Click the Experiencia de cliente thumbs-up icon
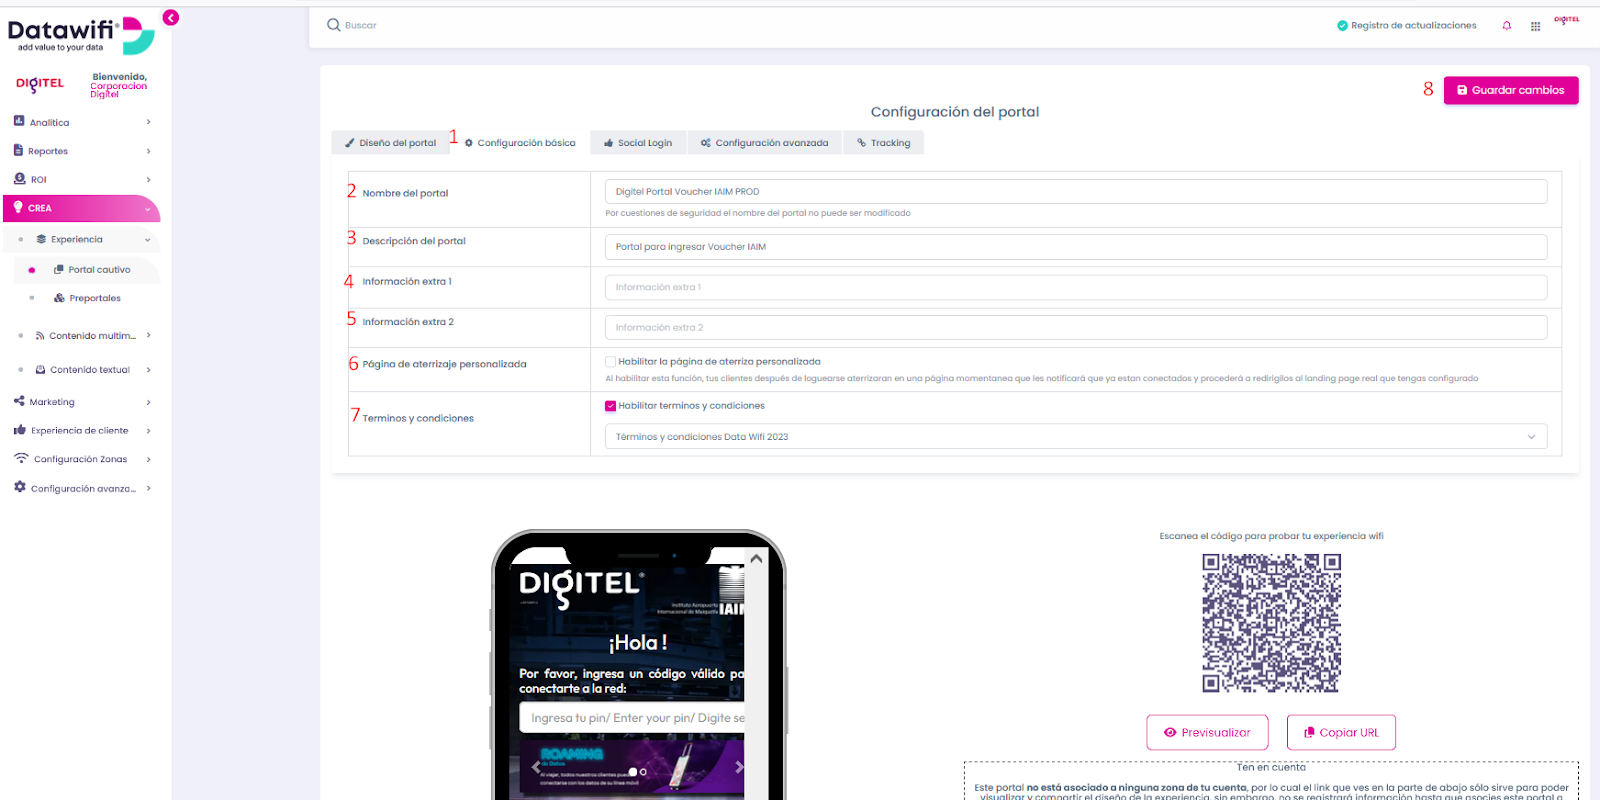The width and height of the screenshot is (1600, 800). [x=19, y=430]
